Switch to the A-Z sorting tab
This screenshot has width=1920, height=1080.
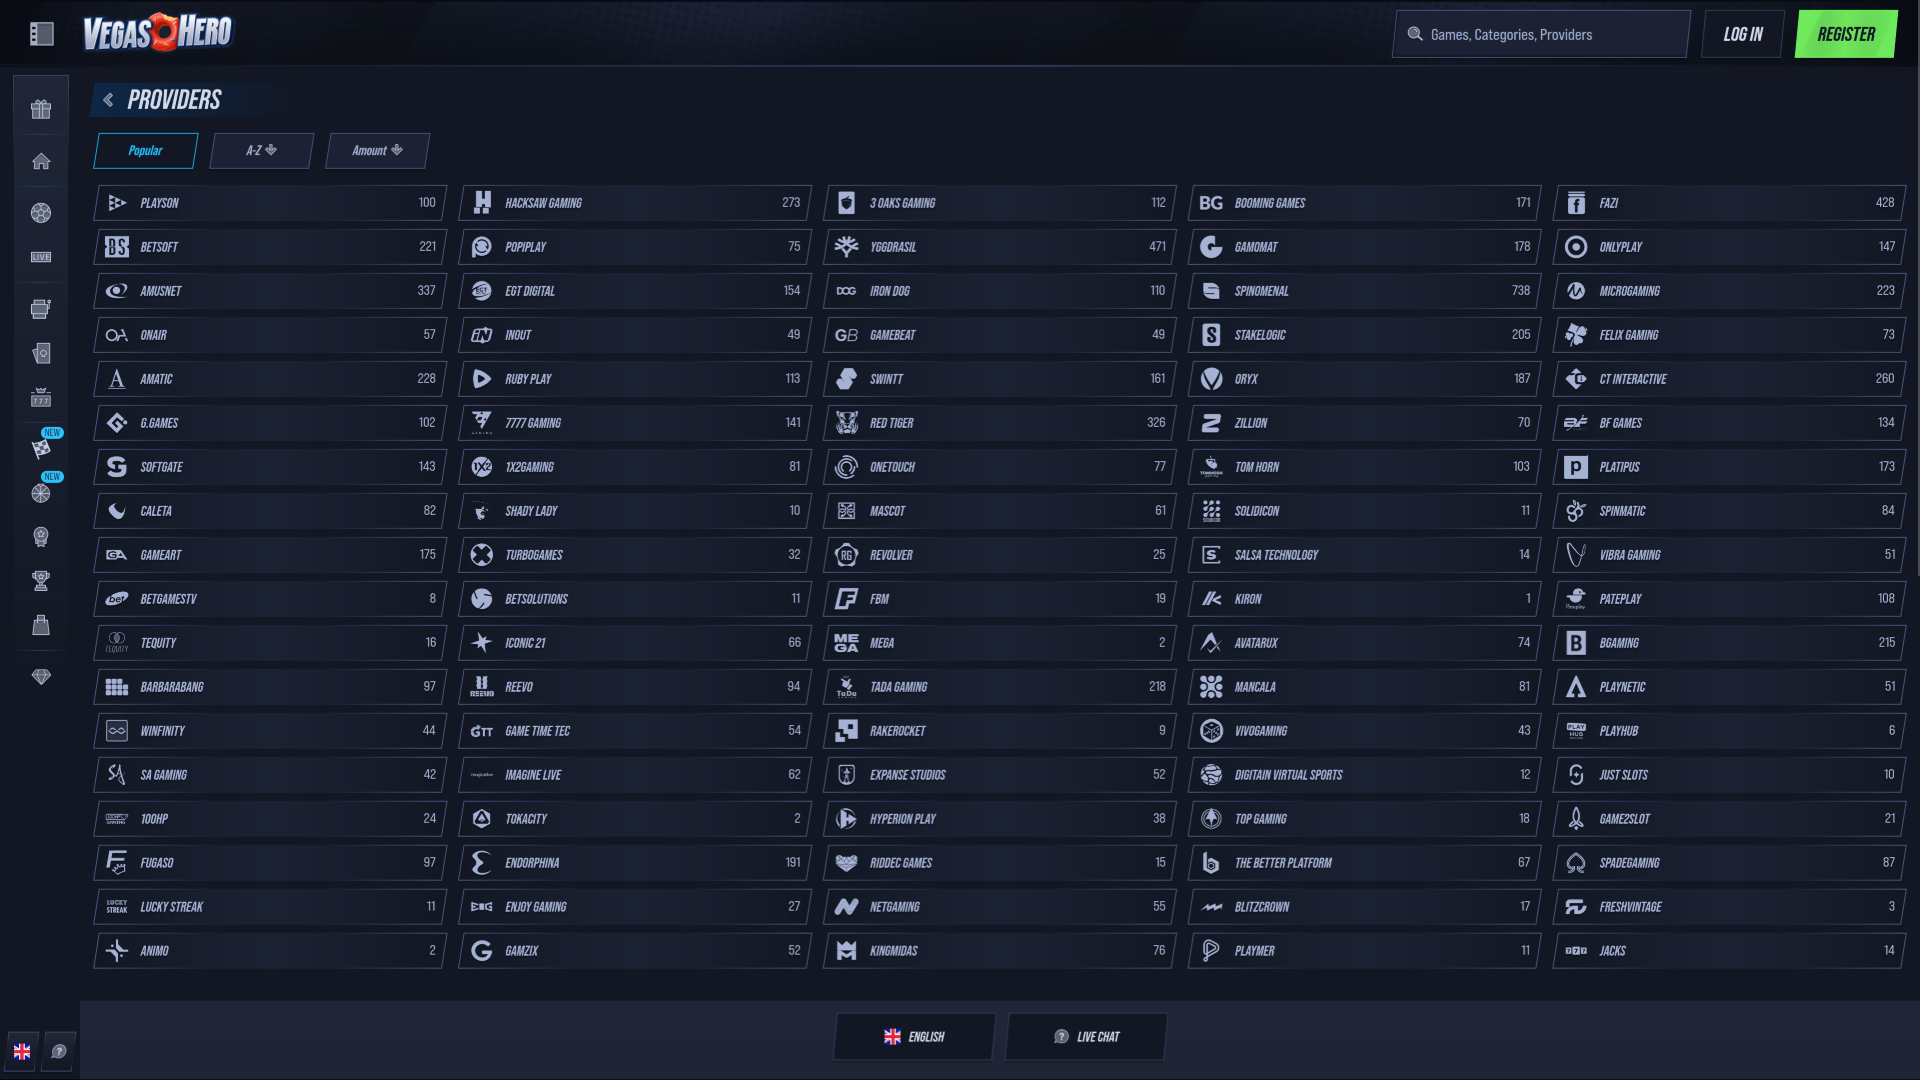260,150
